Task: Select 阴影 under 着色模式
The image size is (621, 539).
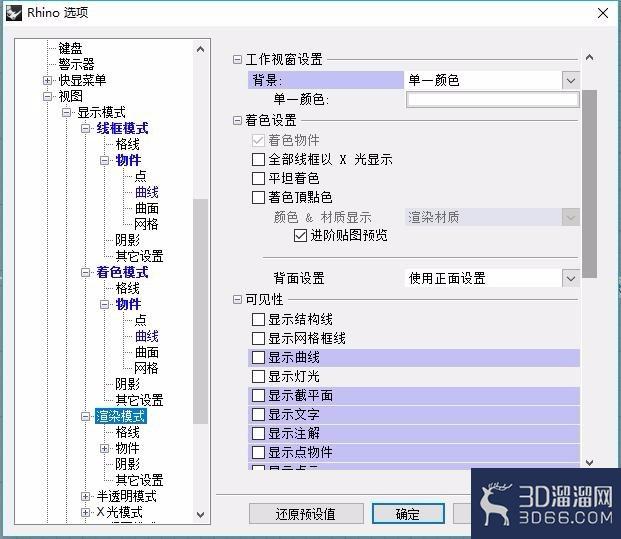Action: tap(128, 384)
